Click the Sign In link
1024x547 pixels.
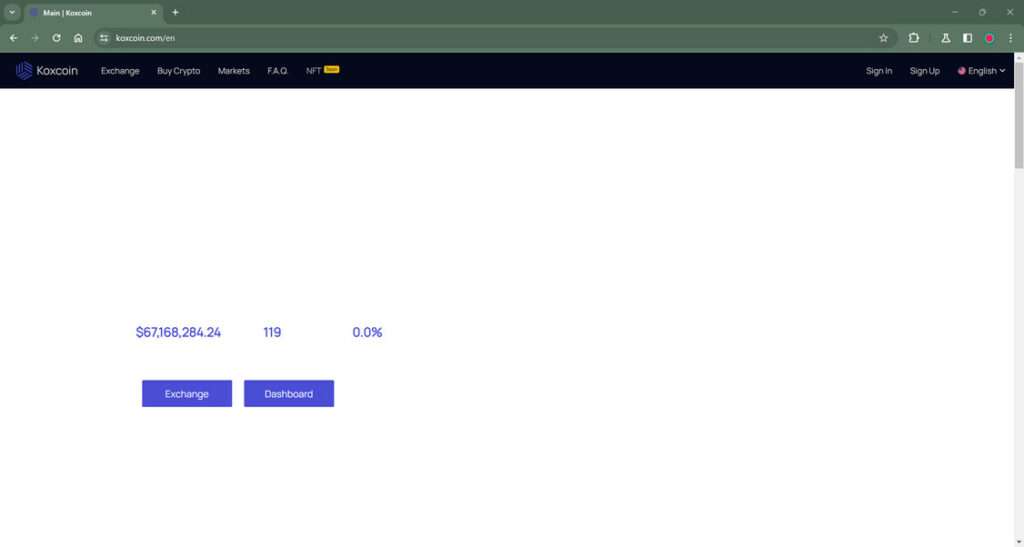click(879, 70)
